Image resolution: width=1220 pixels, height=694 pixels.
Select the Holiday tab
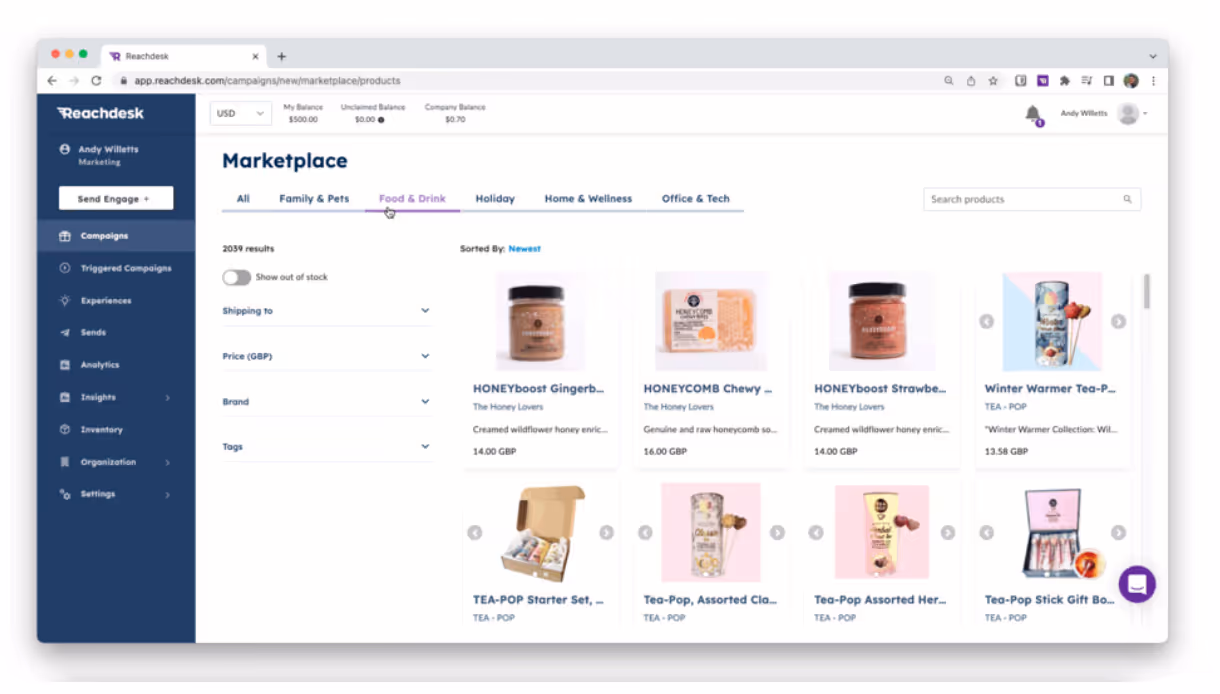click(x=495, y=199)
